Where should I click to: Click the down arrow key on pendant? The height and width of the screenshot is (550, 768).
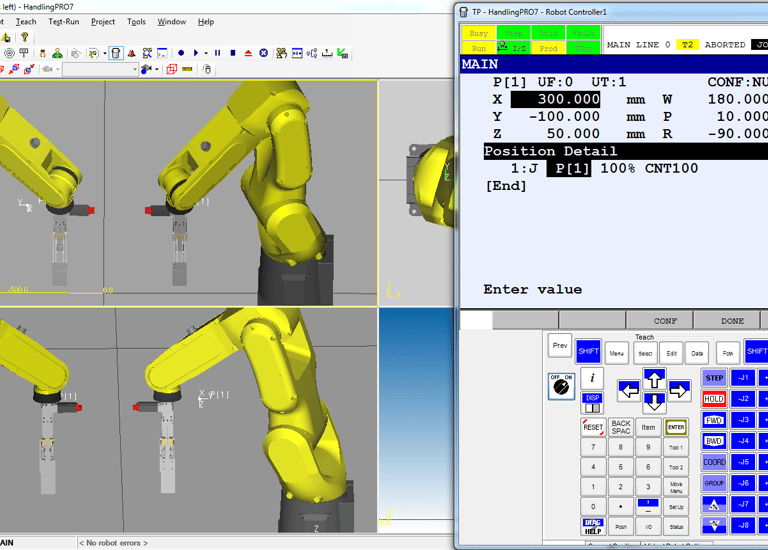tap(654, 402)
